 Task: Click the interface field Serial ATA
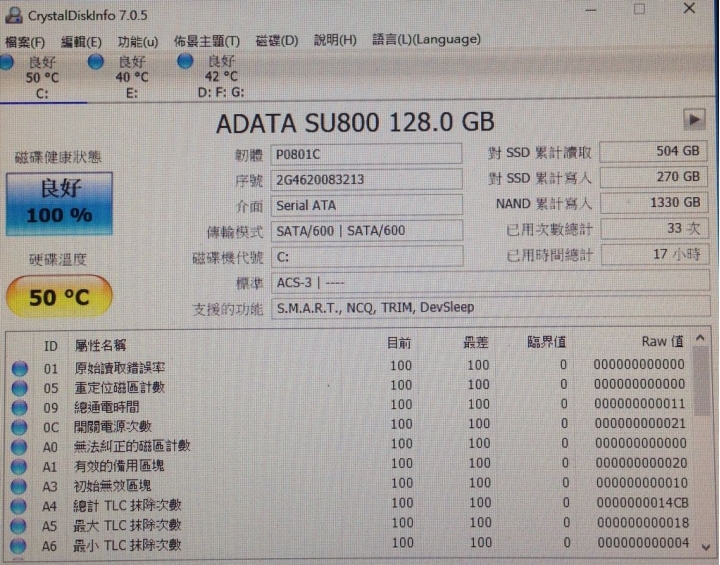366,205
